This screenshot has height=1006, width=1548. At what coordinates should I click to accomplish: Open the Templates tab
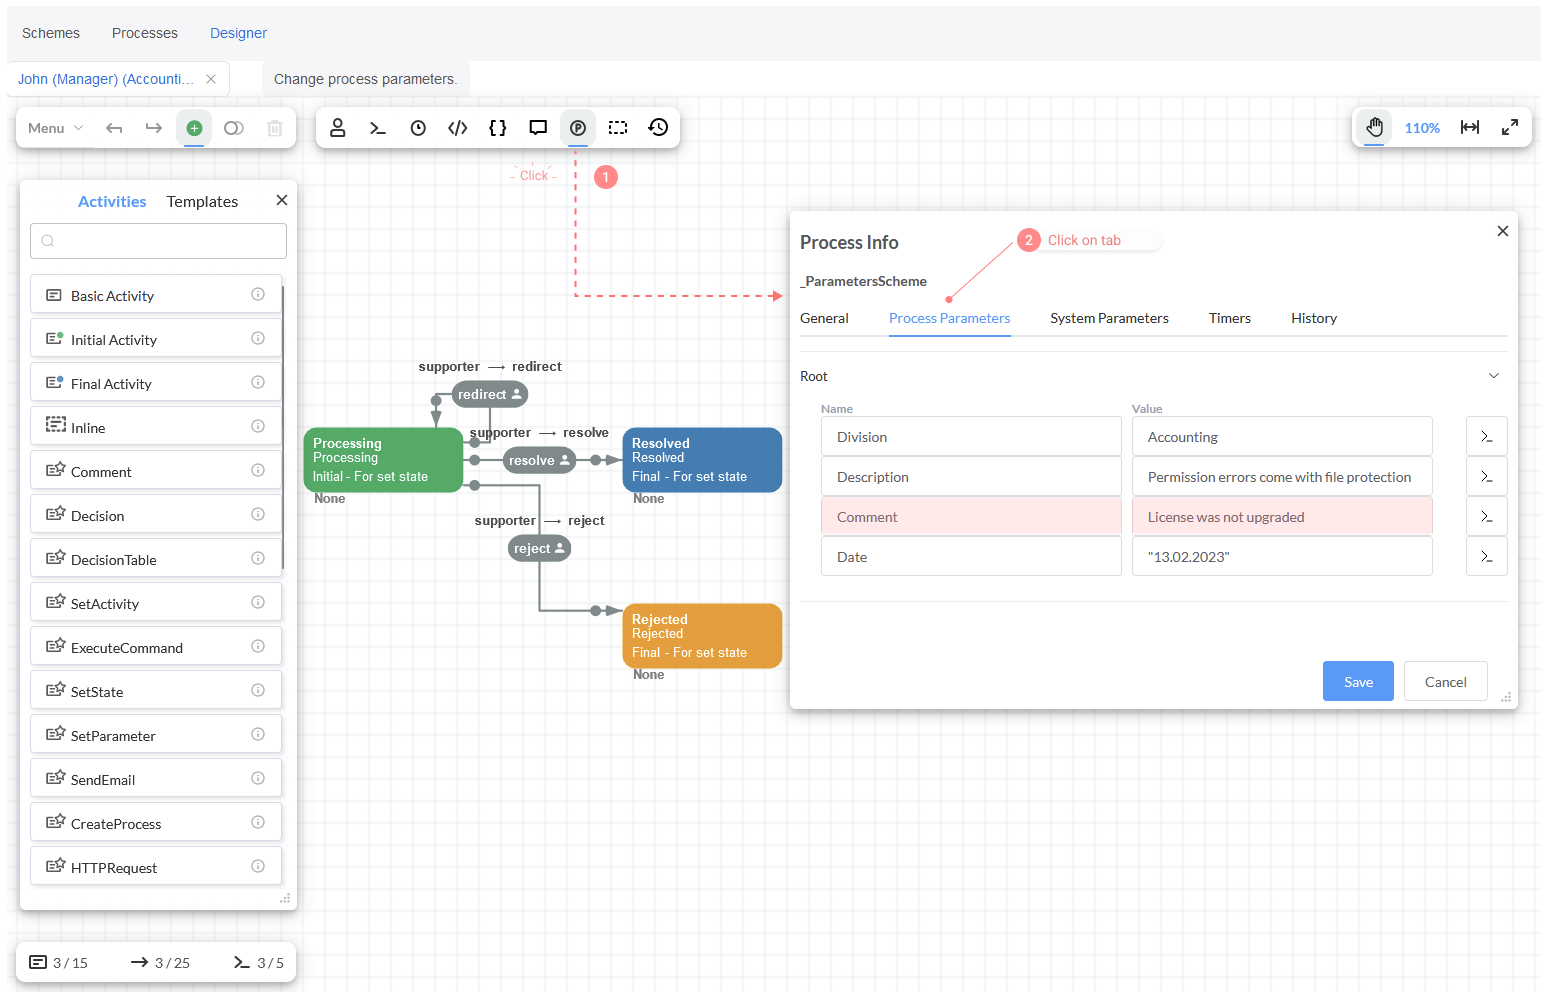(x=202, y=202)
